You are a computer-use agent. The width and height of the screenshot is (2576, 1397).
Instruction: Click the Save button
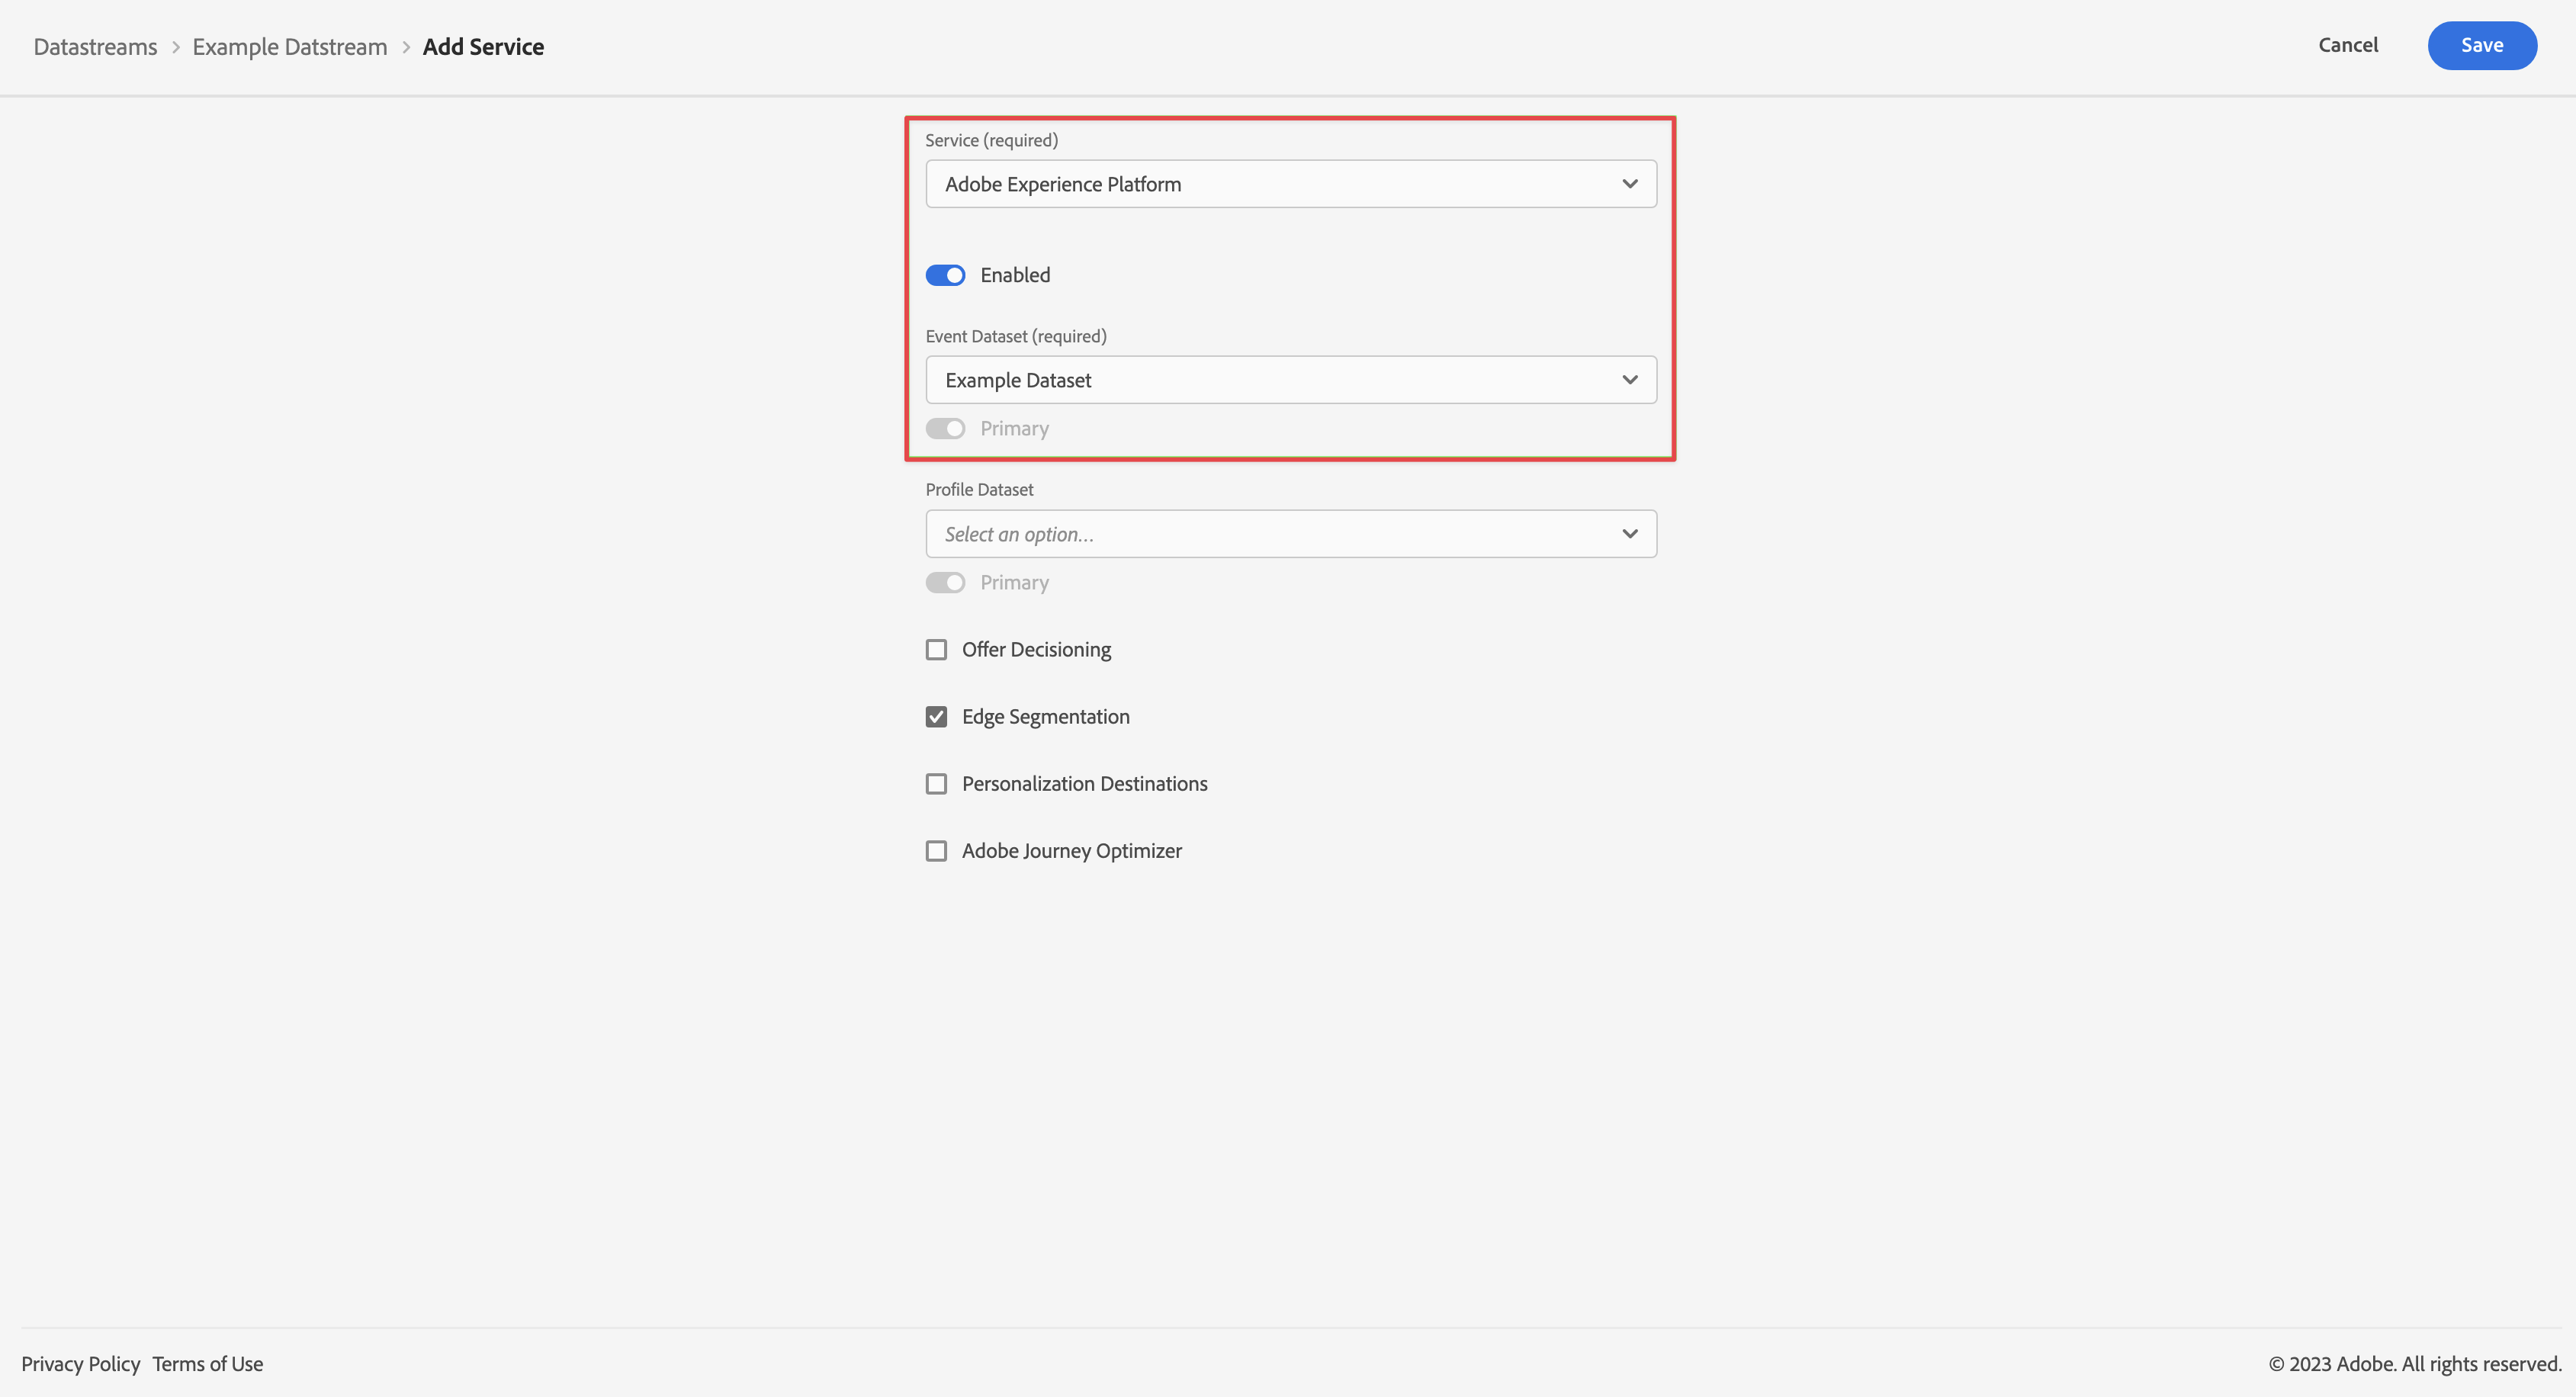2481,45
